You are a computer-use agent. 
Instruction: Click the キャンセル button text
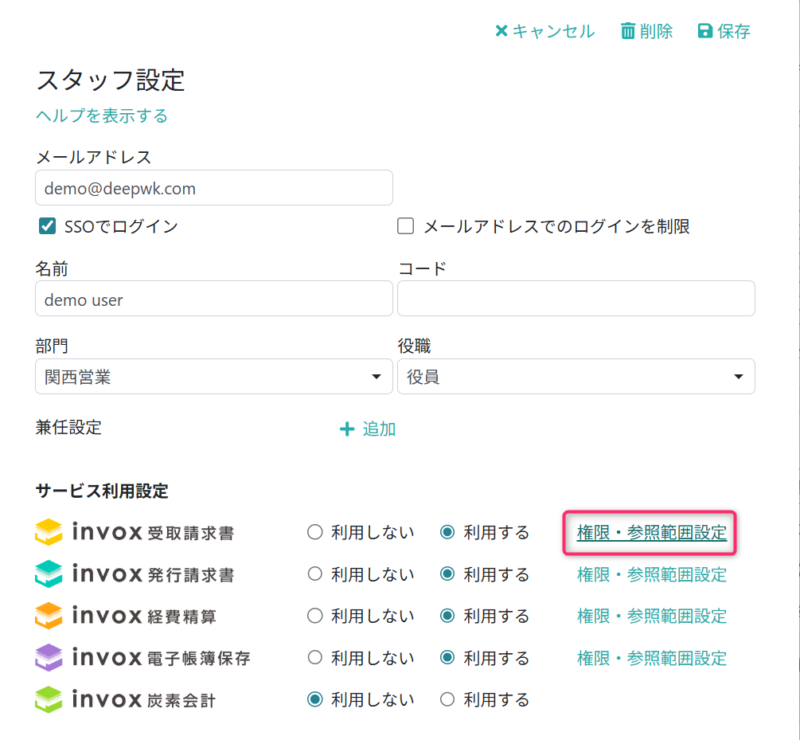553,31
